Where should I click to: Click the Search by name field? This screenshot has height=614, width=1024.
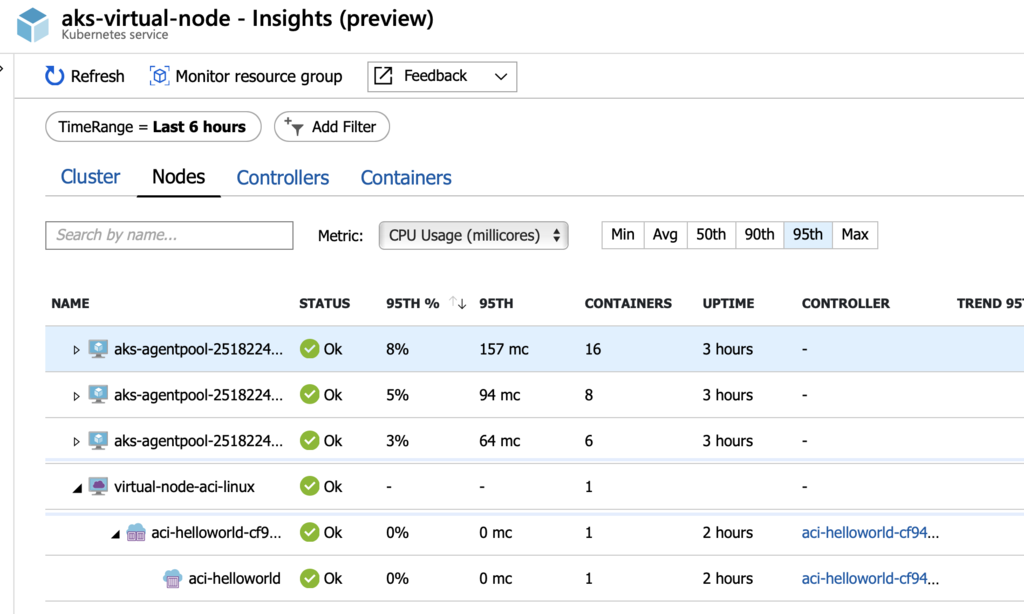169,235
